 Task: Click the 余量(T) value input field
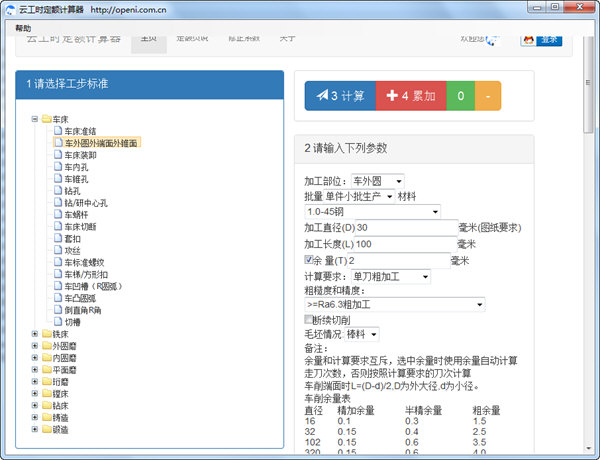click(x=399, y=261)
